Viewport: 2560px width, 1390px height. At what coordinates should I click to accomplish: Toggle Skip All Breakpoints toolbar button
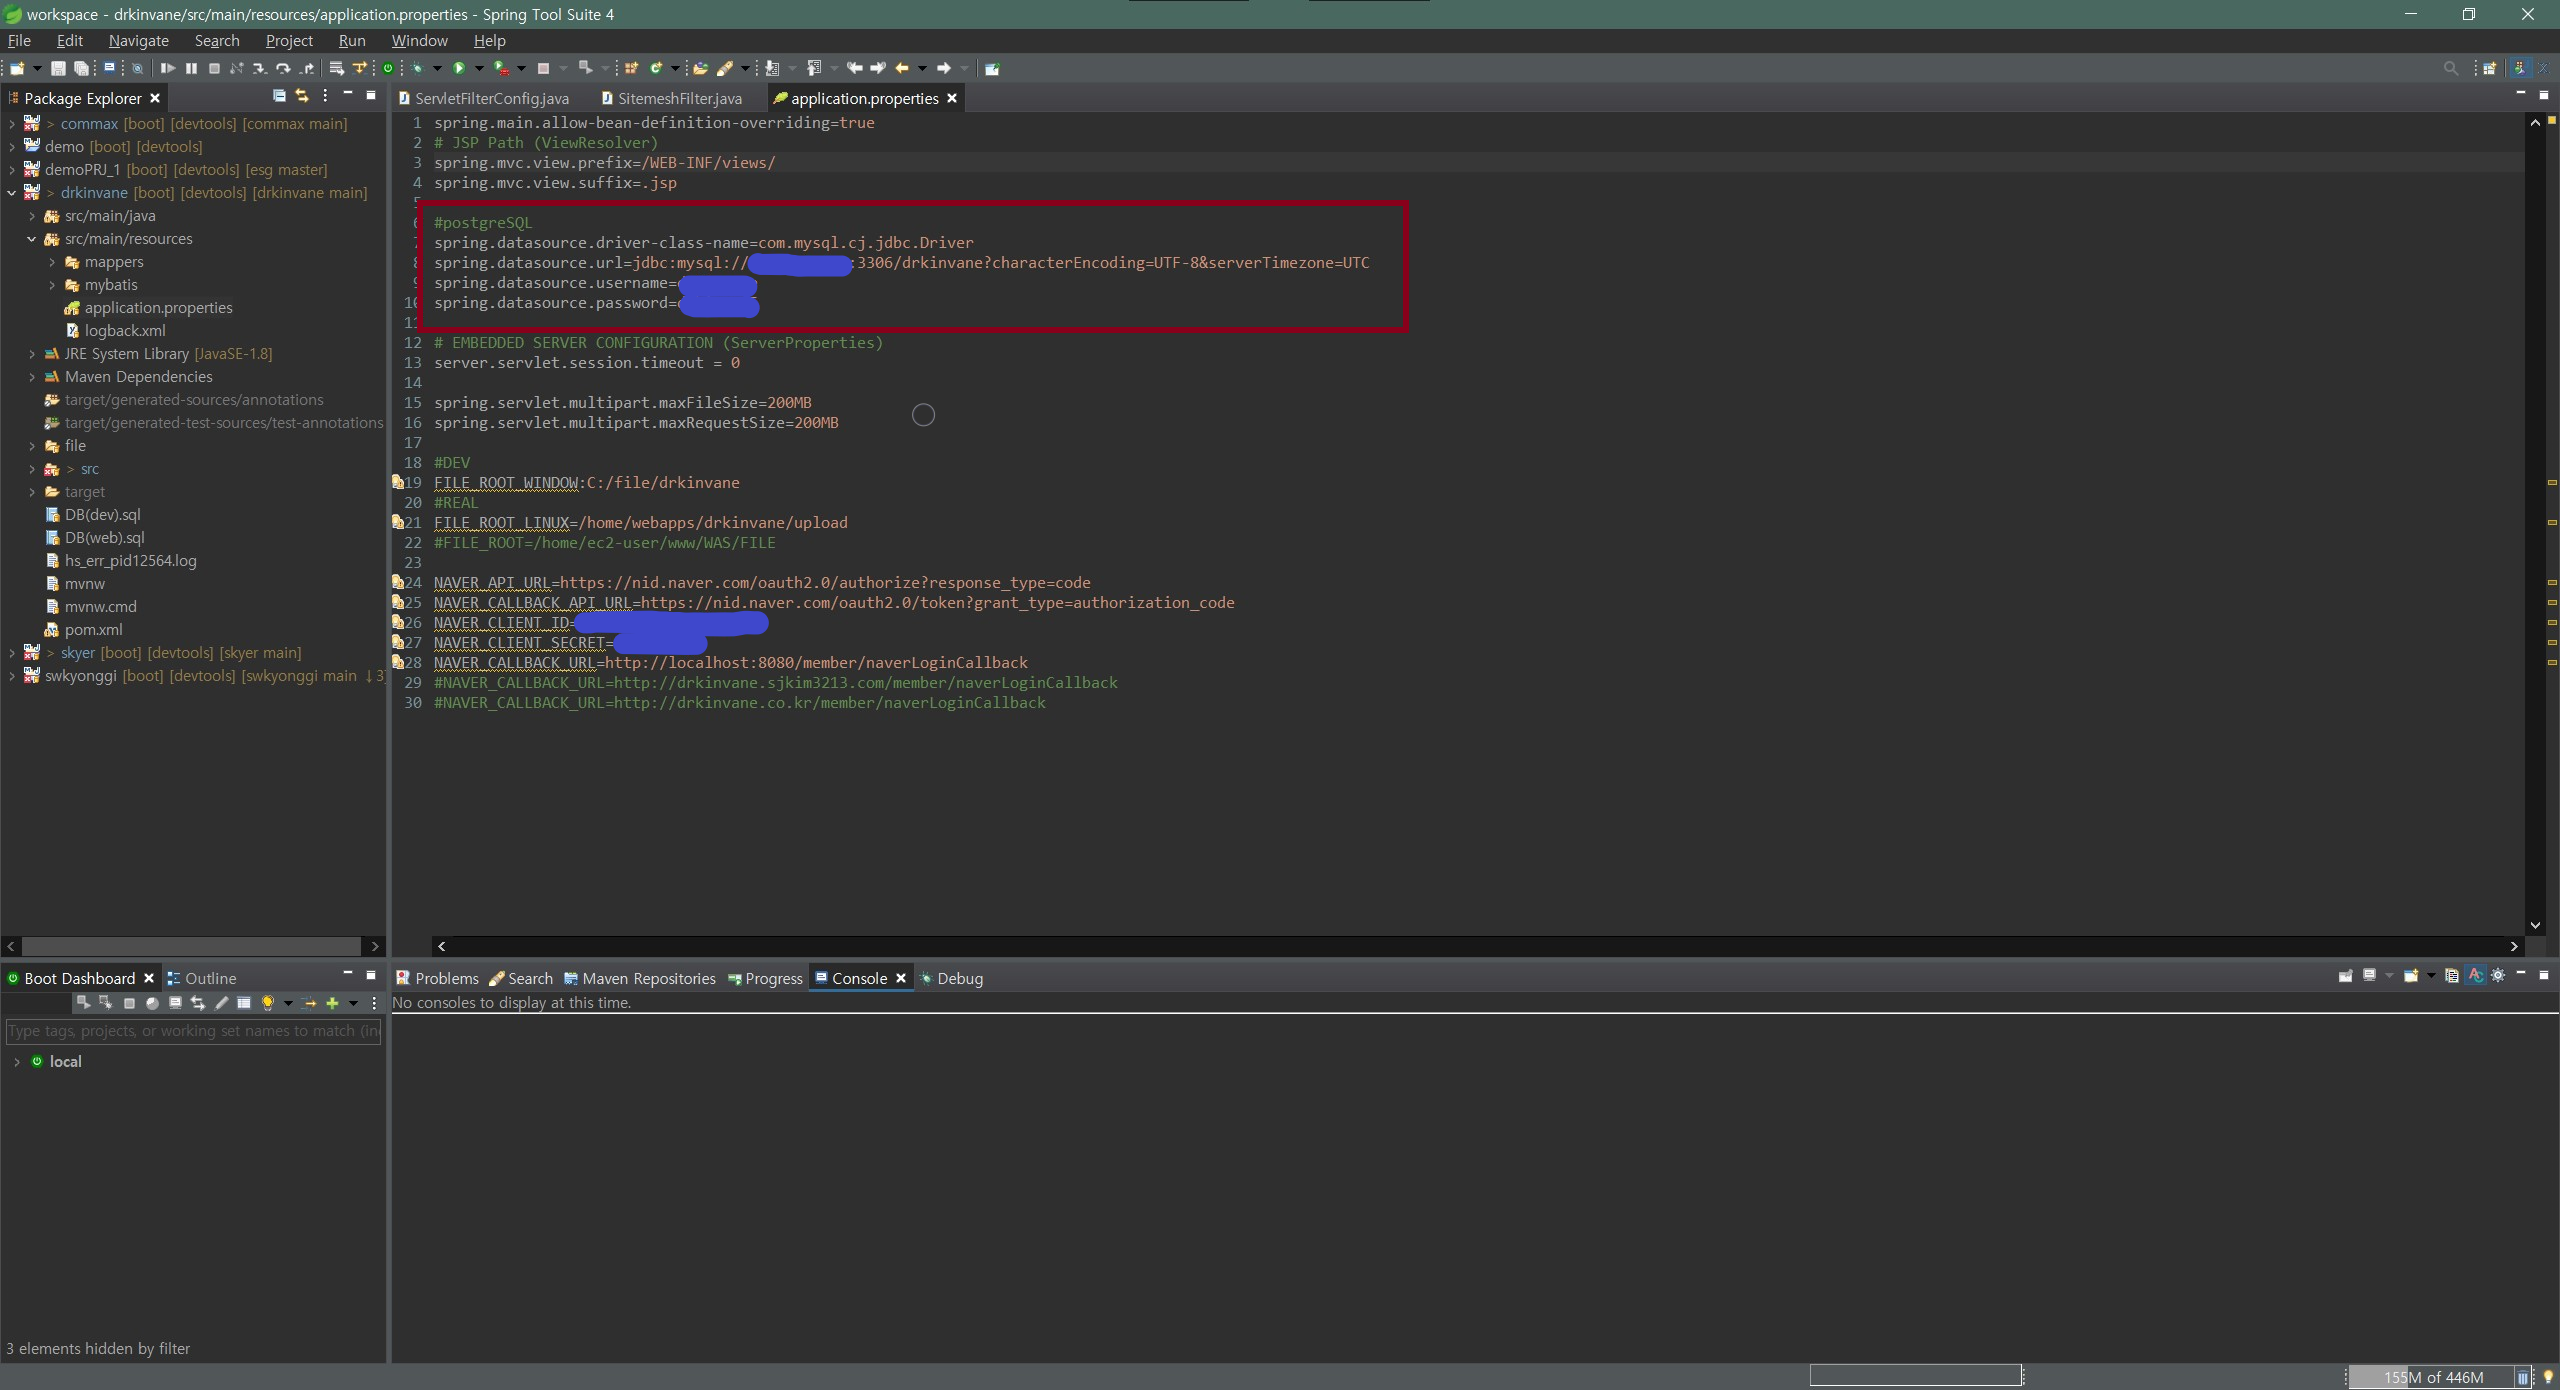click(x=138, y=69)
